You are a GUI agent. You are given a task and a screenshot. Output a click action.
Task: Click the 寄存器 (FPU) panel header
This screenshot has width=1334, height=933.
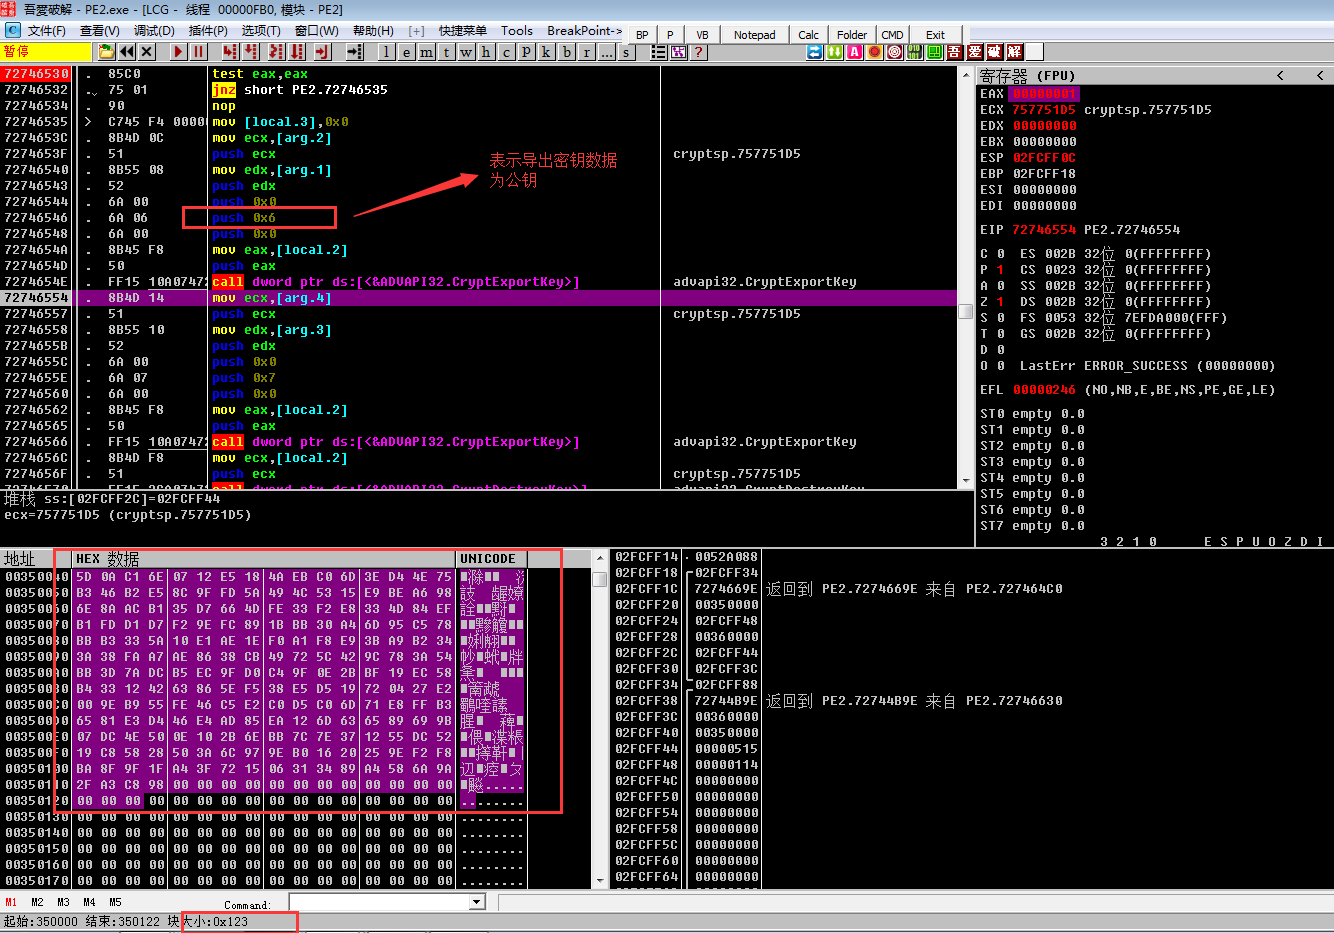1028,75
